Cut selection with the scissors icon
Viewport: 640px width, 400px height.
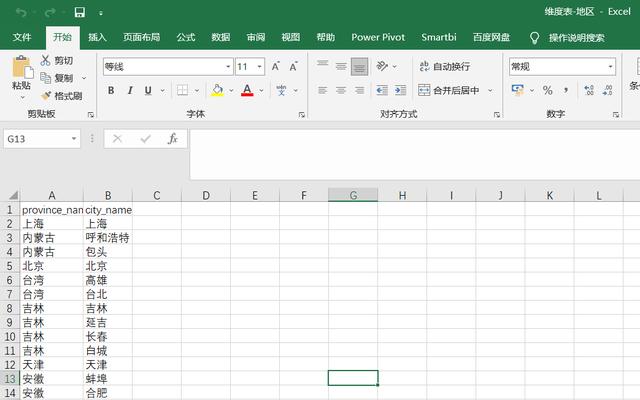click(x=45, y=60)
